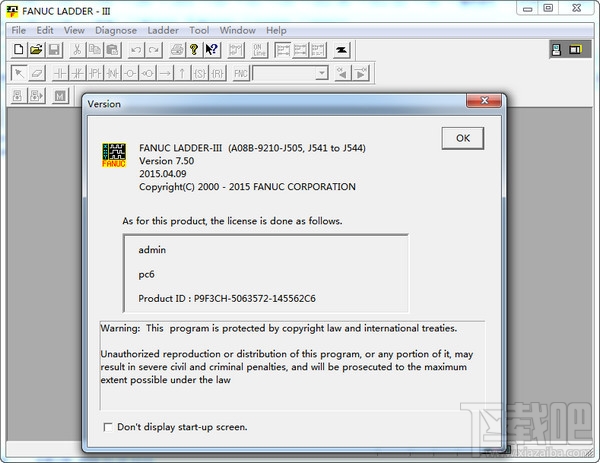Click the program compile toolbar icon
The image size is (600, 463).
(x=236, y=50)
